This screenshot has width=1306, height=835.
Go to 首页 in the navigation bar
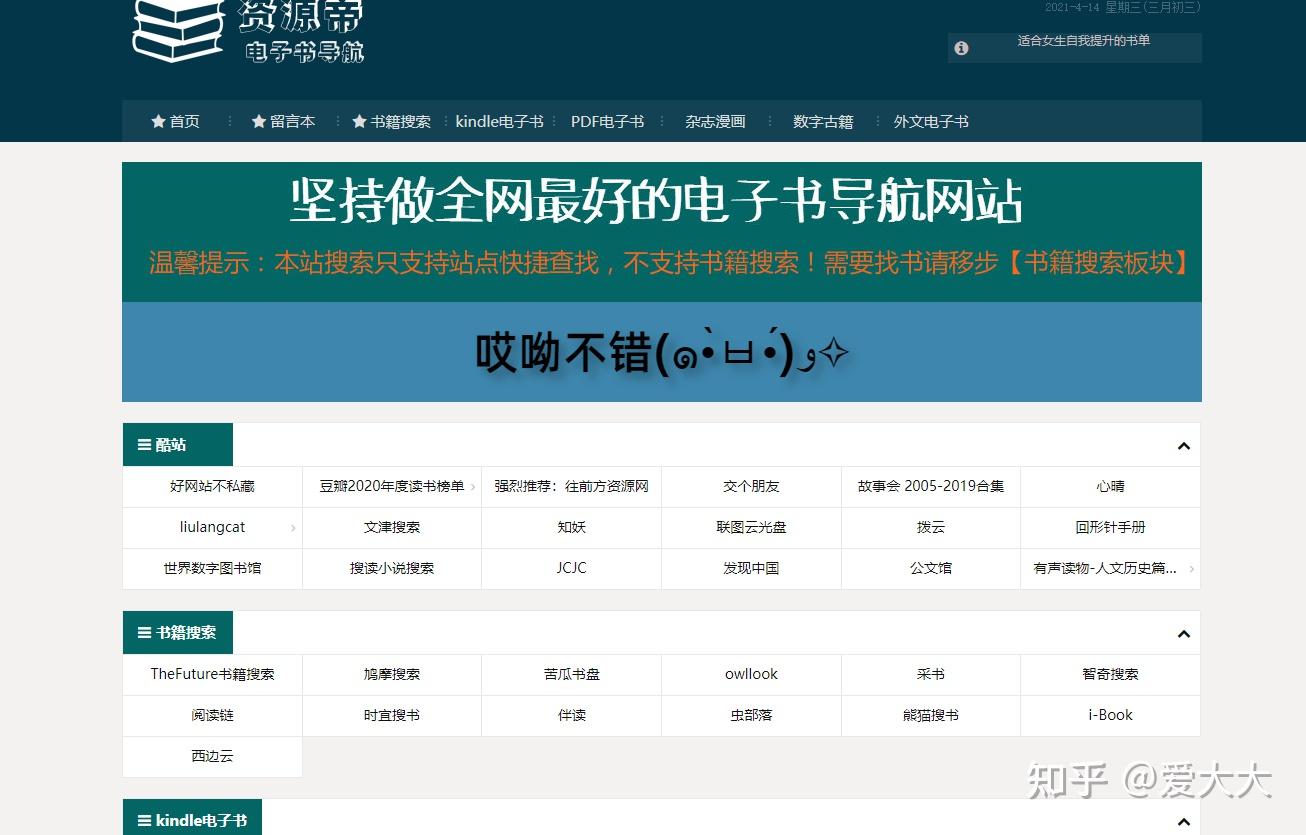[x=175, y=121]
